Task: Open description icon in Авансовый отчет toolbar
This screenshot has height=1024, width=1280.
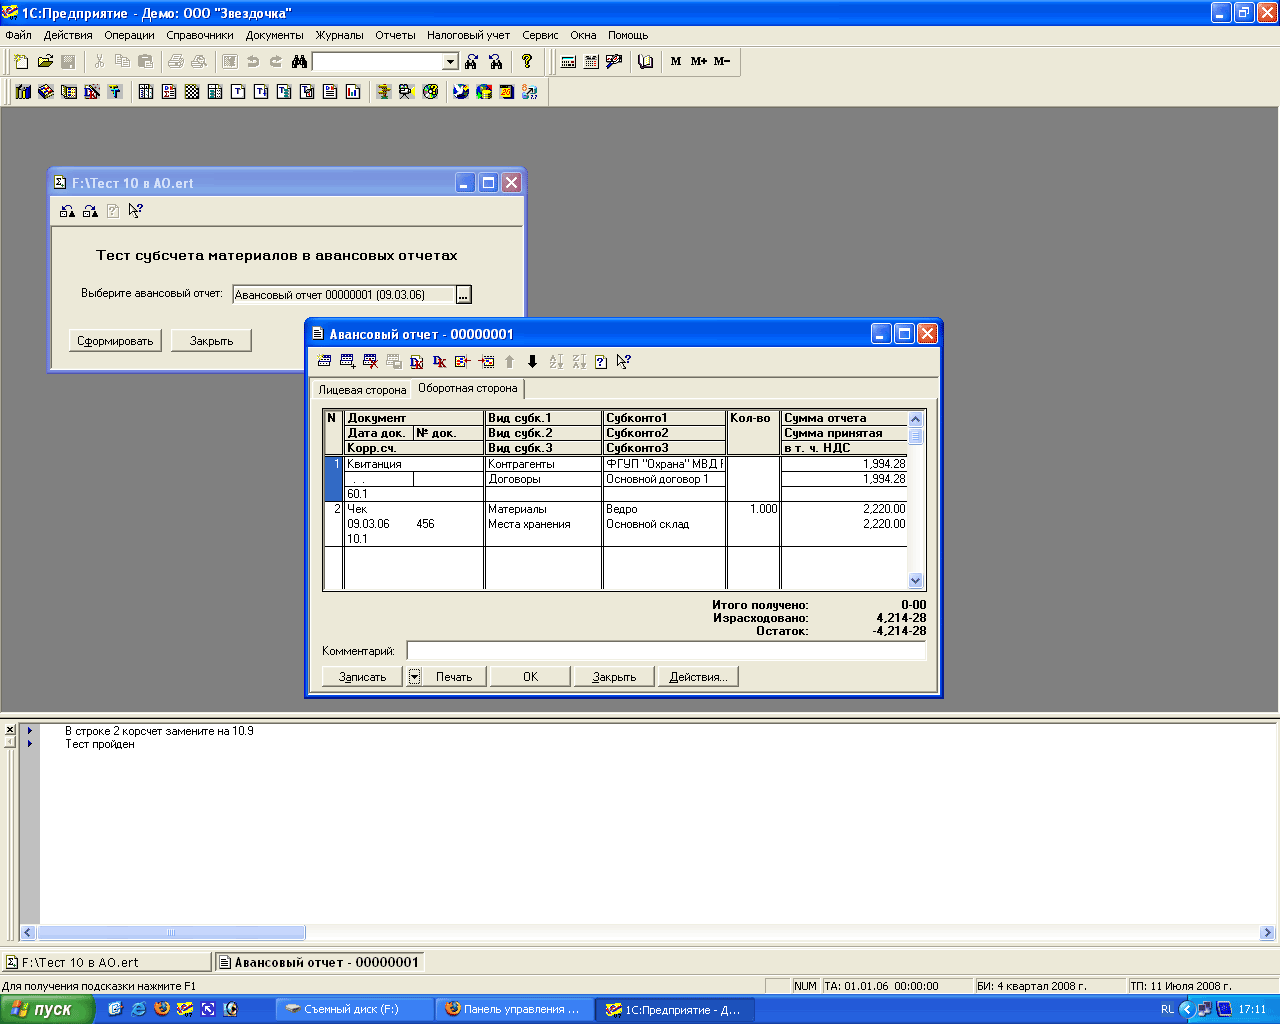Action: pyautogui.click(x=601, y=362)
